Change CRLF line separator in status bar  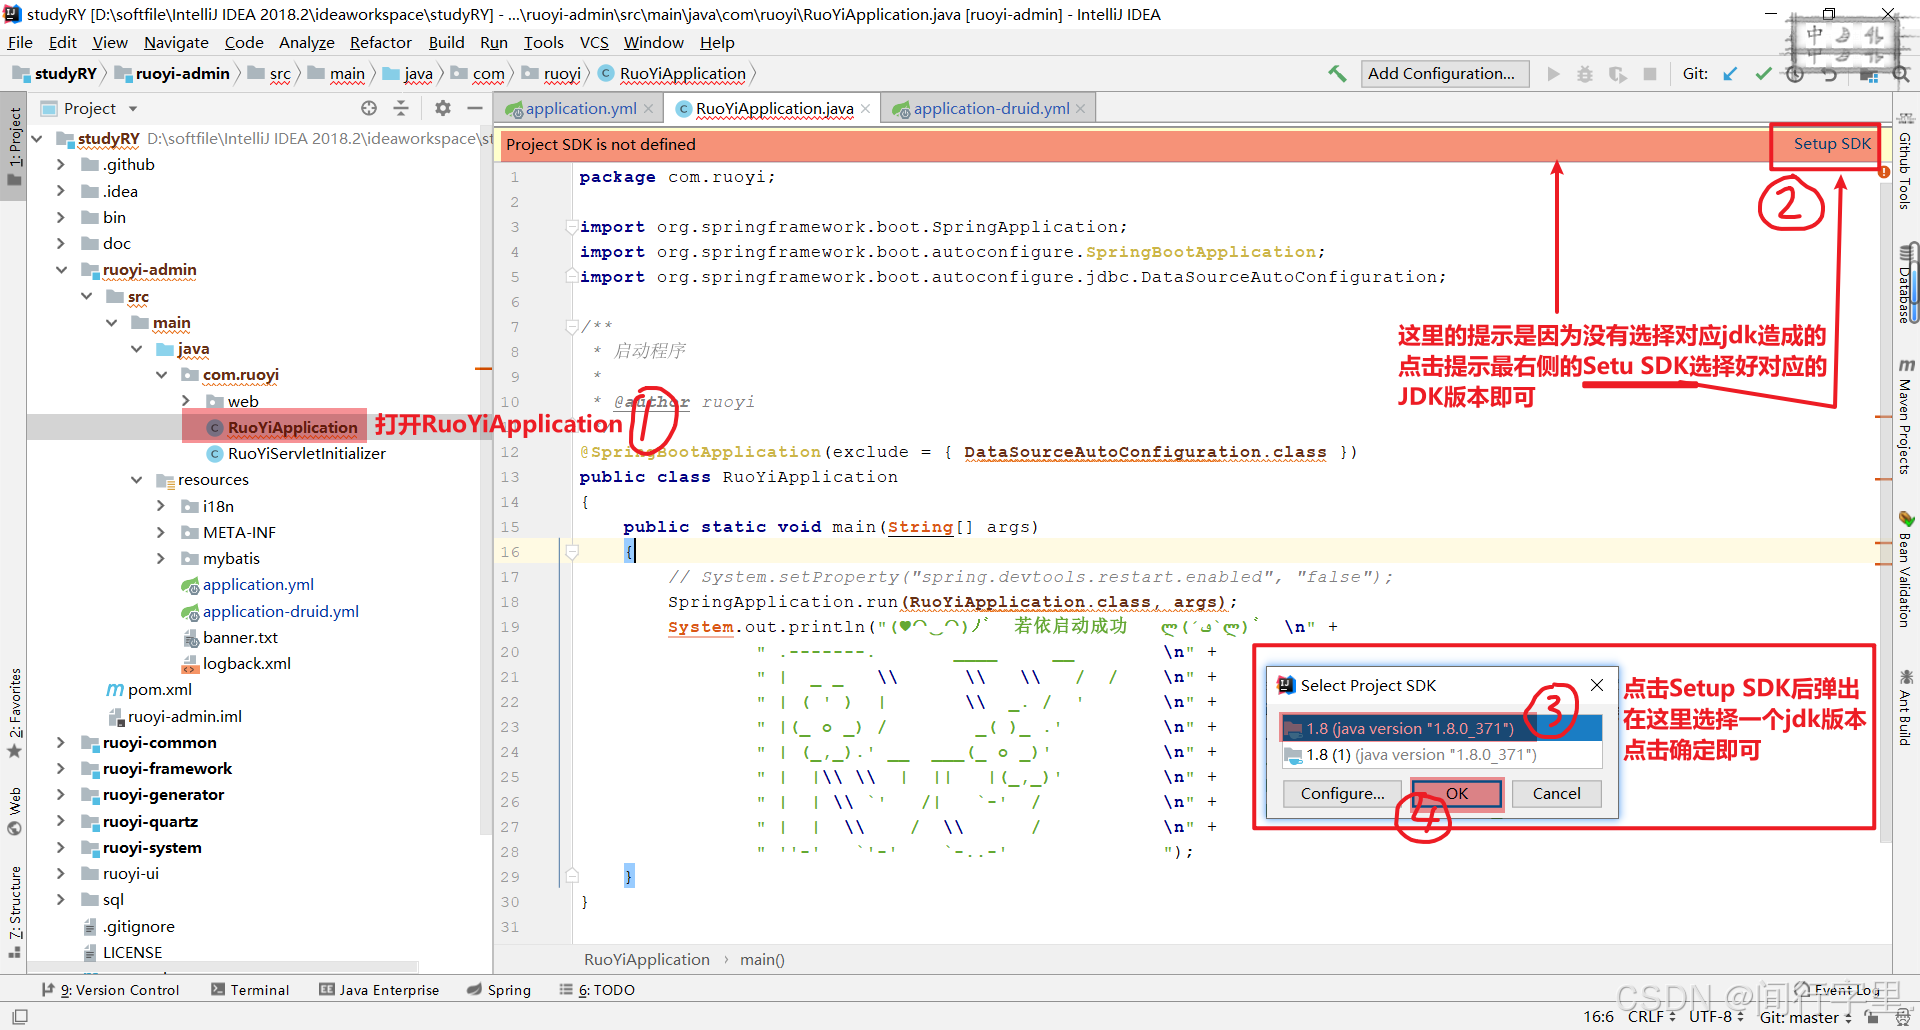1651,1016
